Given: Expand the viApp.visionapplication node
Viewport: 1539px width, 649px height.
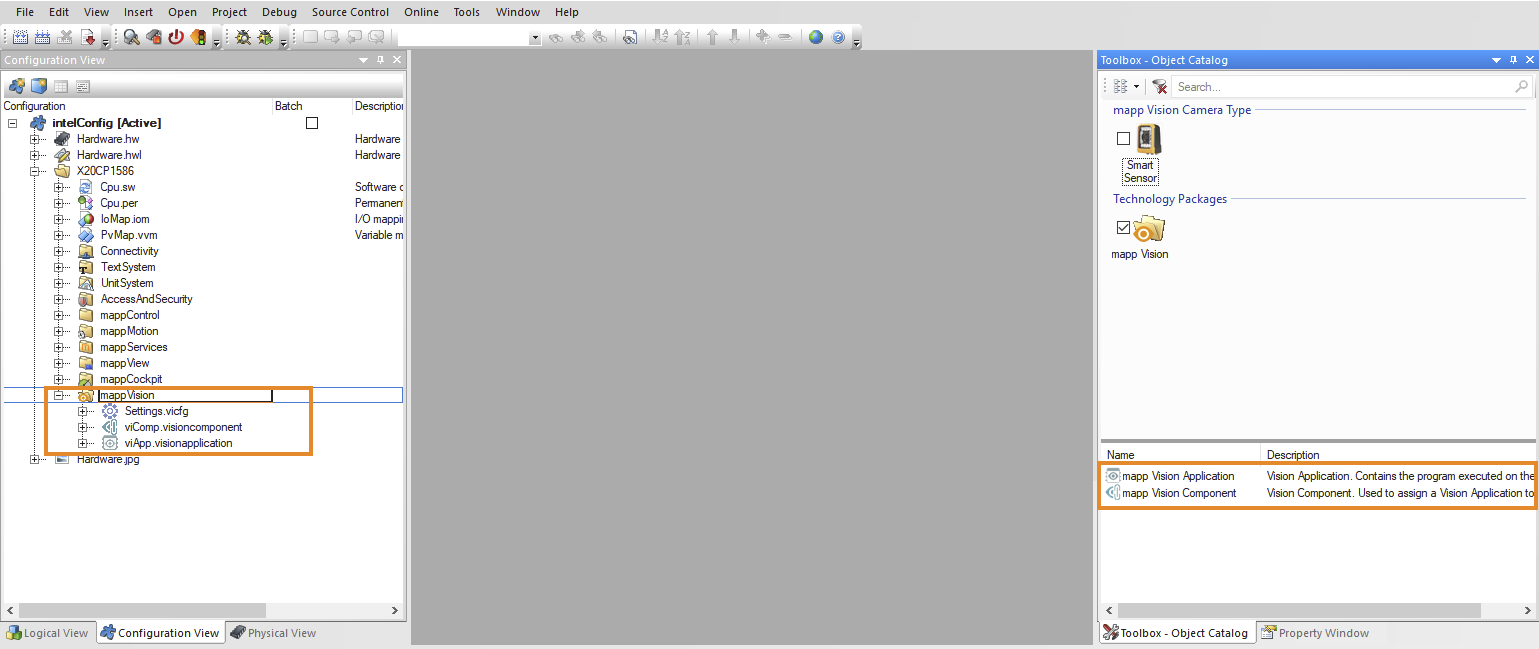Looking at the screenshot, I should [83, 443].
